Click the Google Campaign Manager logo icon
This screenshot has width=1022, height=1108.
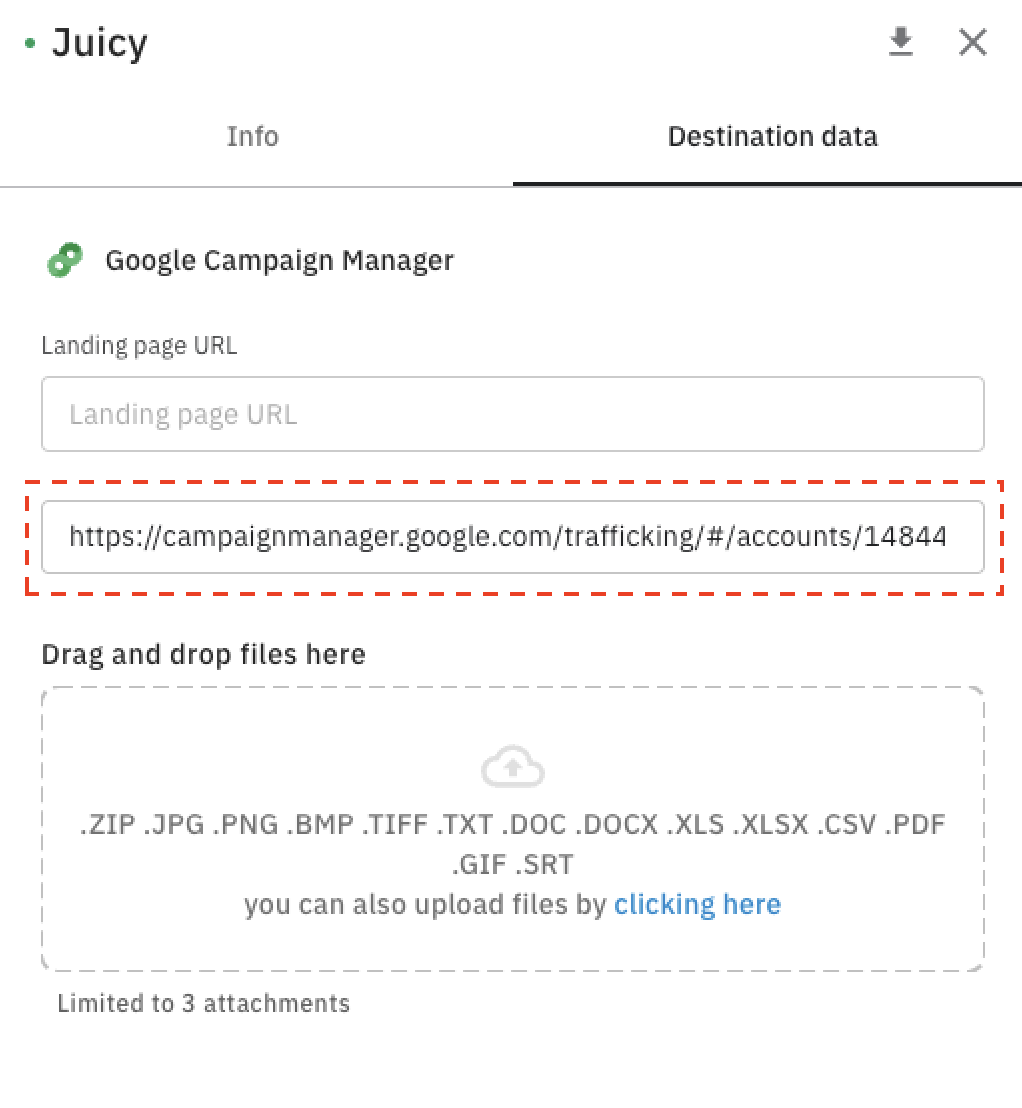[65, 261]
